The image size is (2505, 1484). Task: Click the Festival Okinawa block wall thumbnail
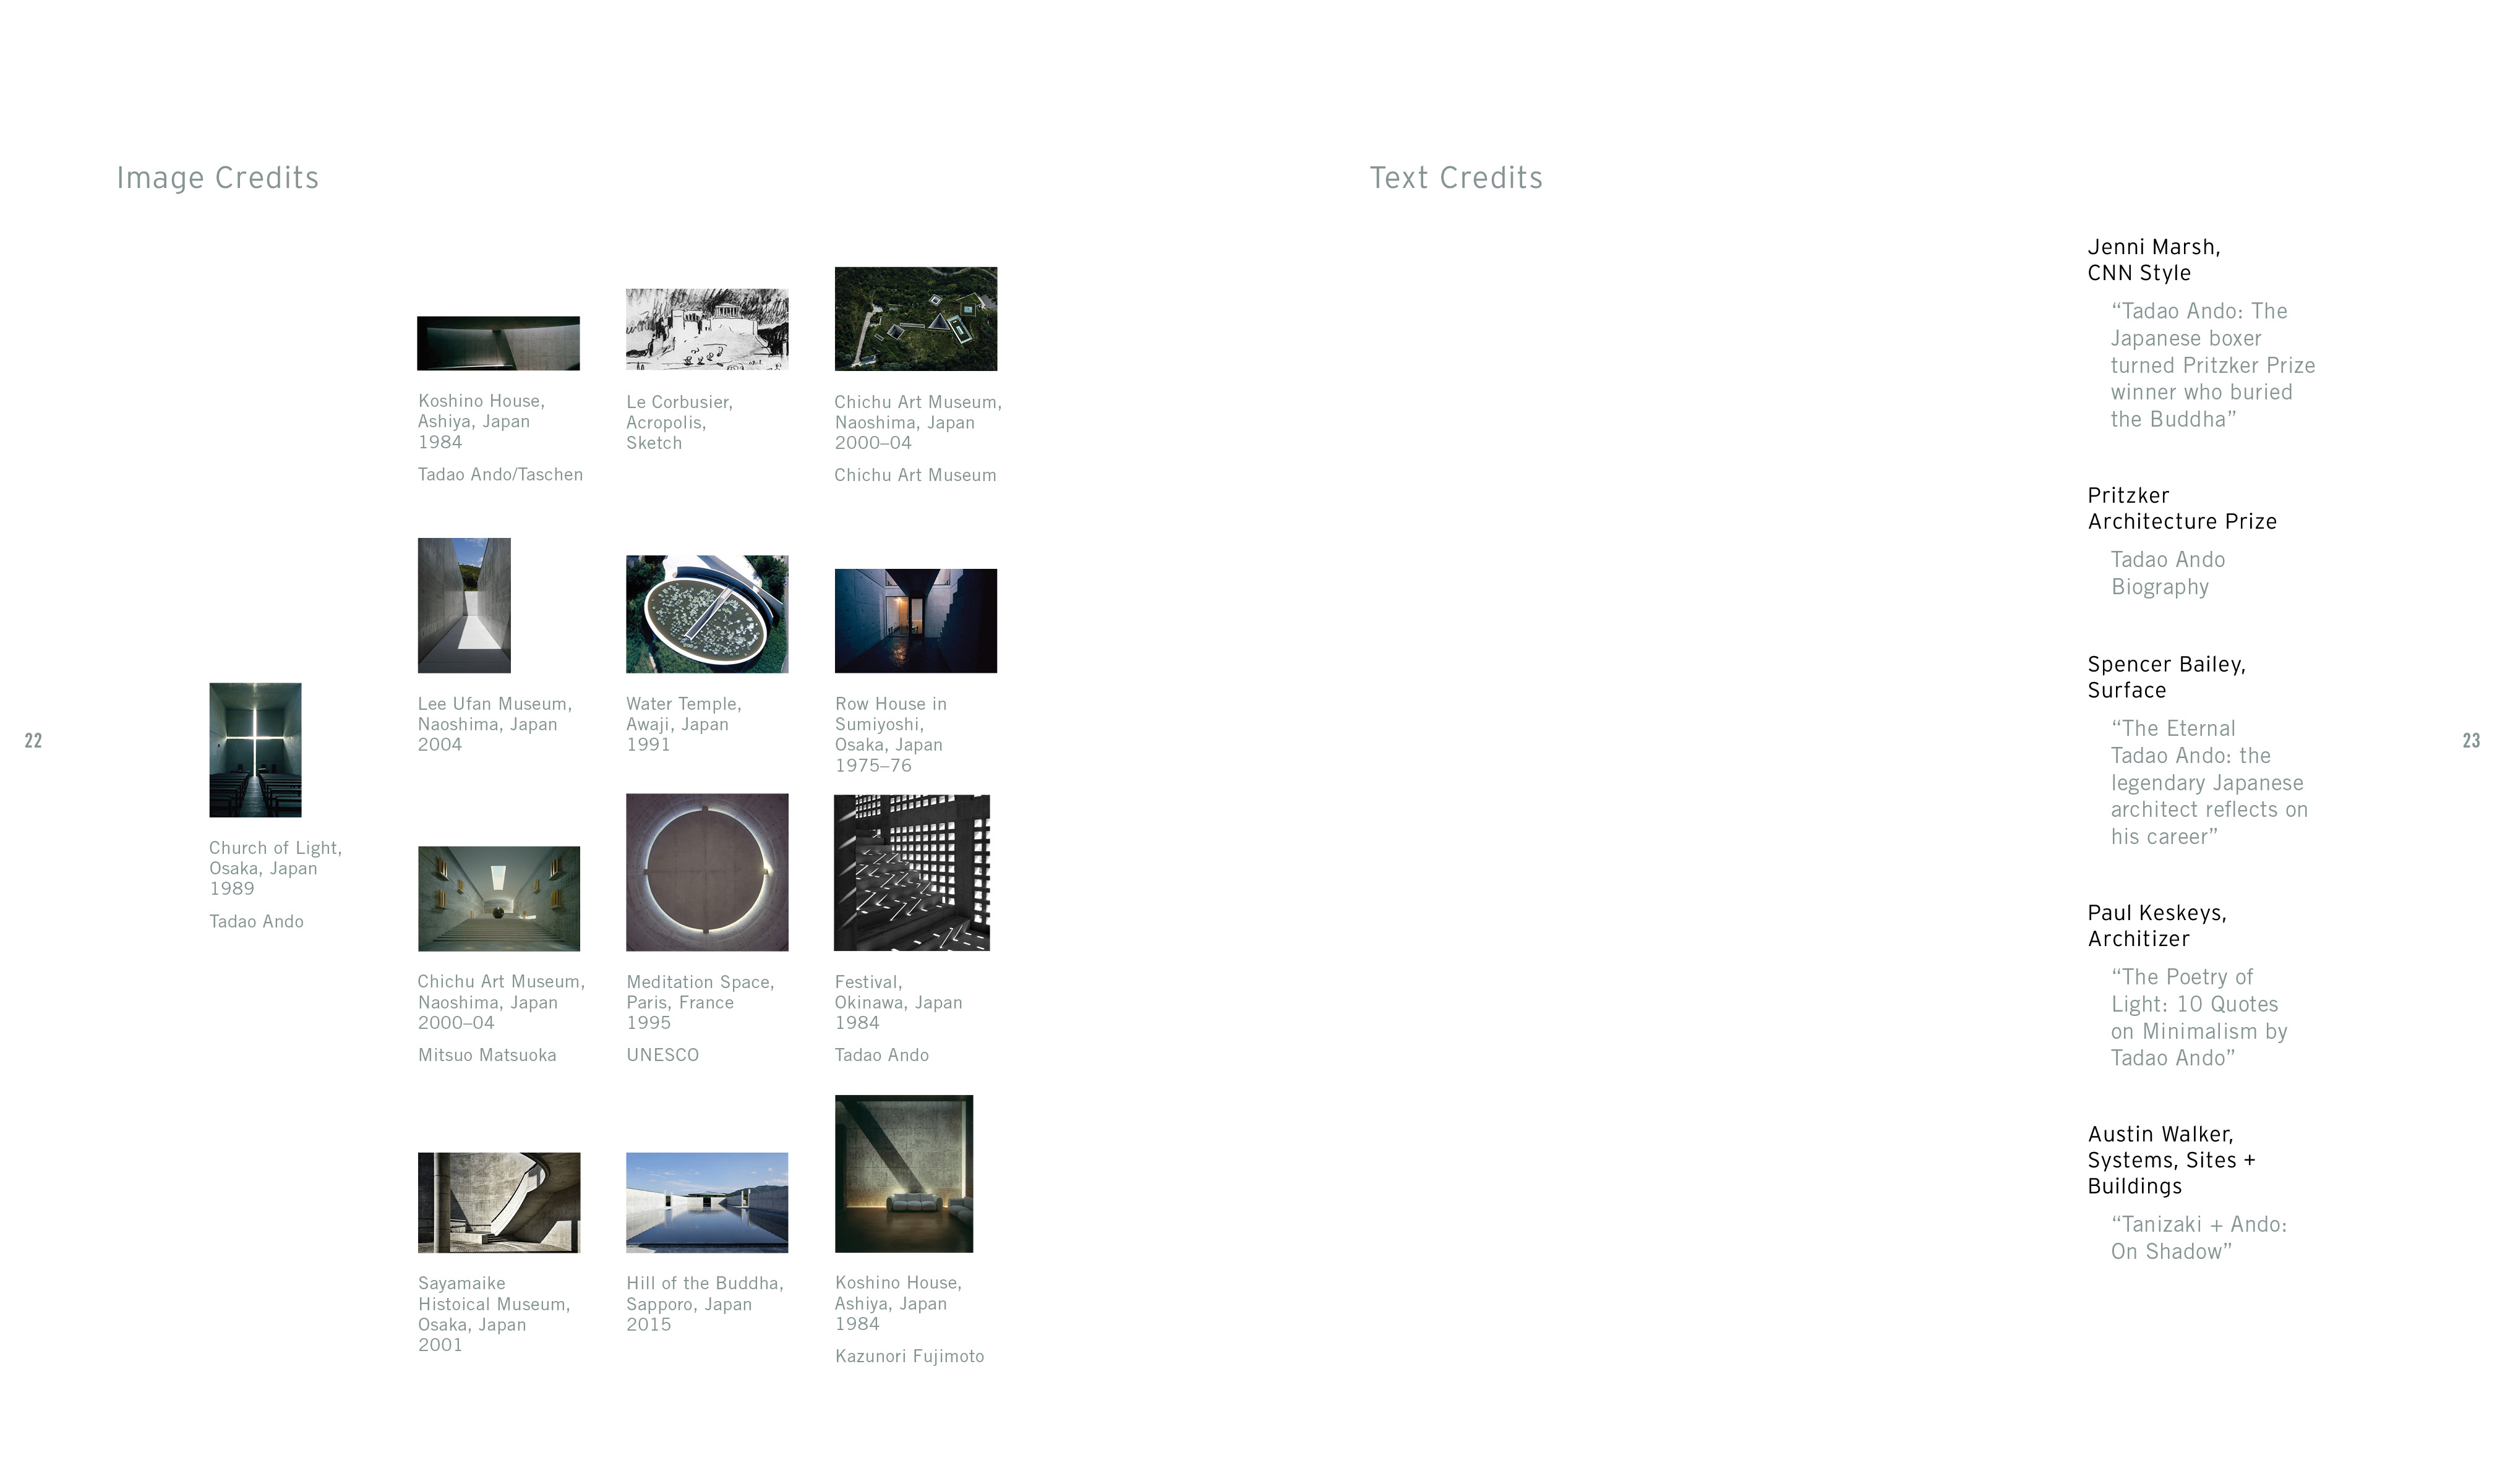(x=912, y=873)
